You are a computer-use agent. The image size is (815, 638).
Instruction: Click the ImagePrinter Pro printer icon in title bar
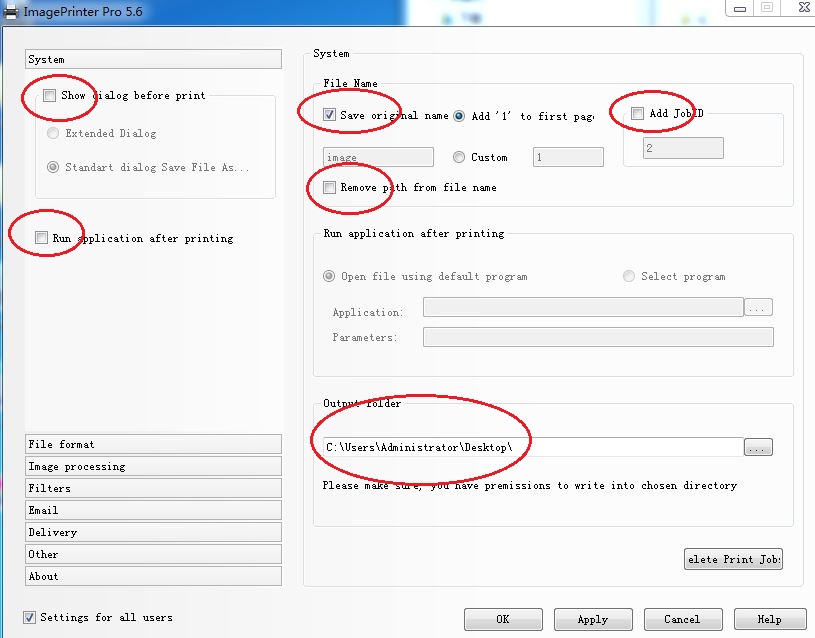click(10, 11)
